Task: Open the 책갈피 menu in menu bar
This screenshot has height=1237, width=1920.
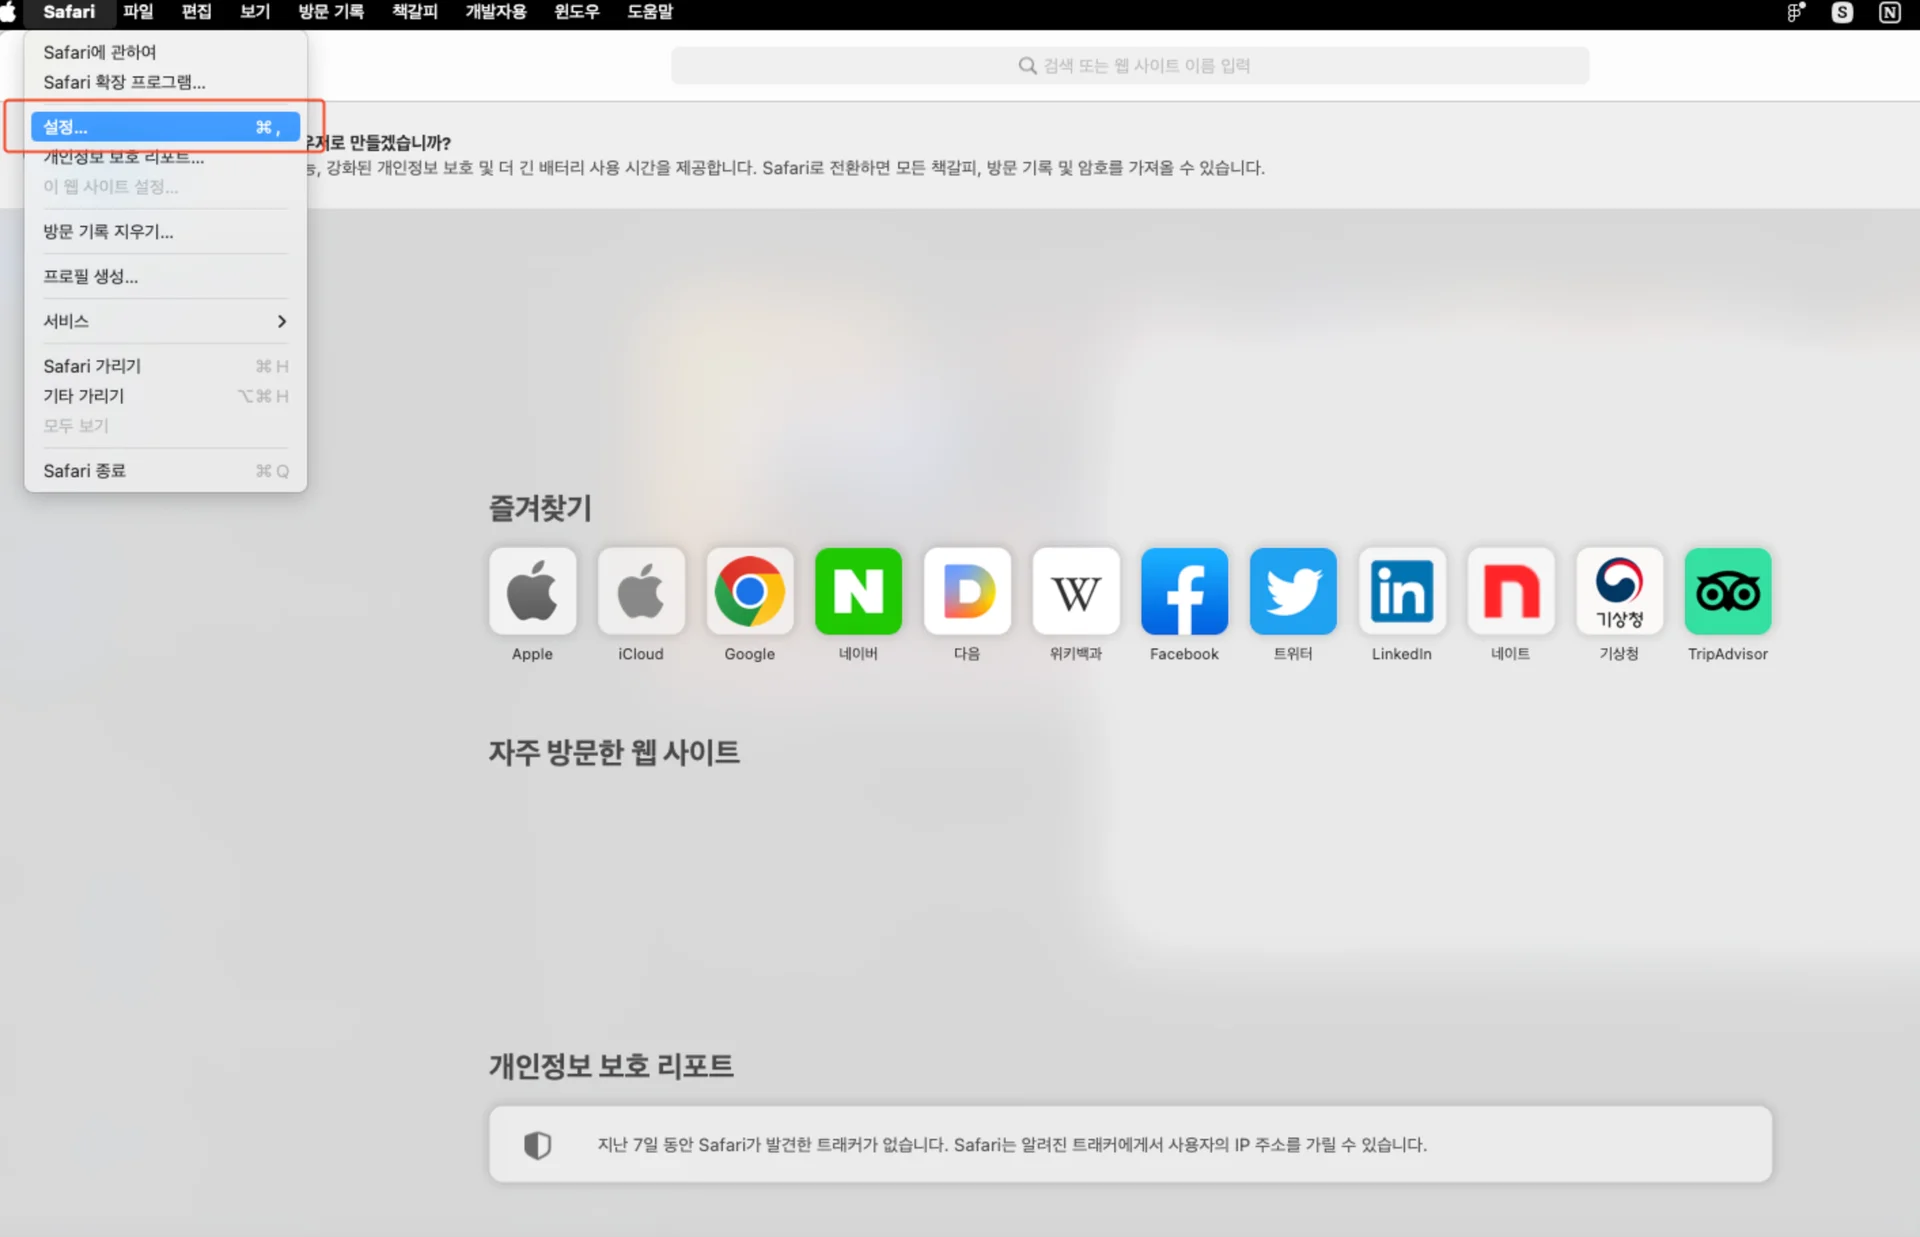Action: pyautogui.click(x=414, y=12)
